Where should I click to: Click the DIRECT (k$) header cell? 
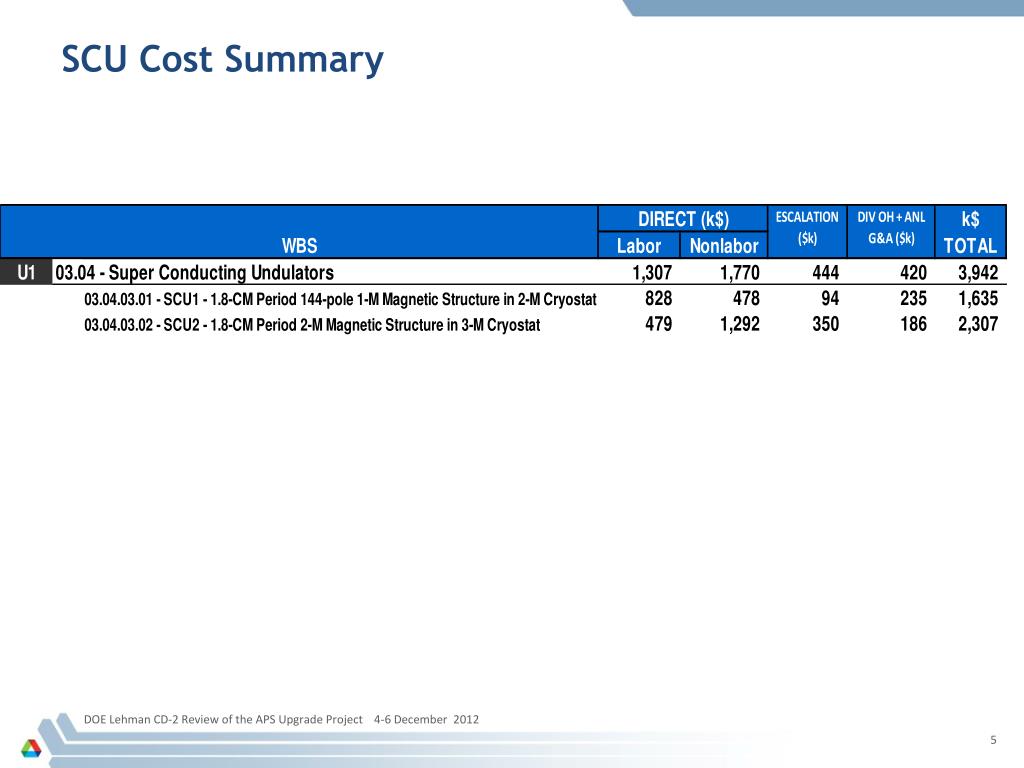pyautogui.click(x=683, y=219)
